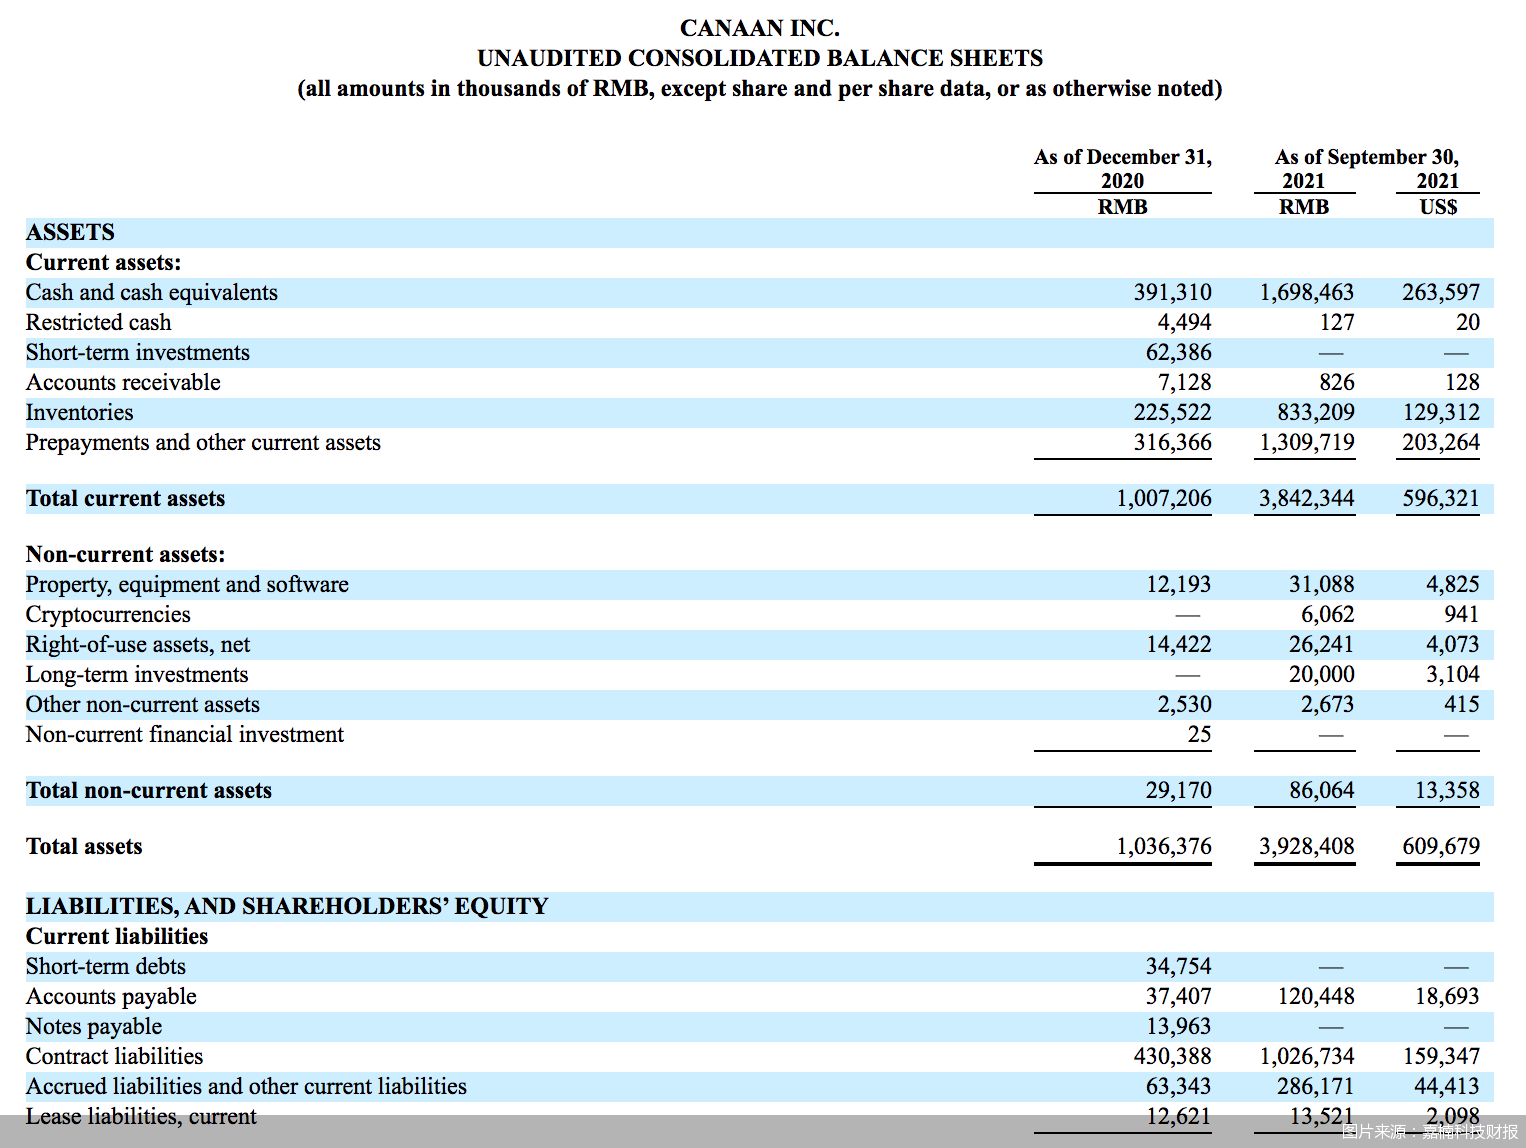The image size is (1526, 1148).
Task: Click the 'US$' column currency label
Action: (x=1438, y=207)
